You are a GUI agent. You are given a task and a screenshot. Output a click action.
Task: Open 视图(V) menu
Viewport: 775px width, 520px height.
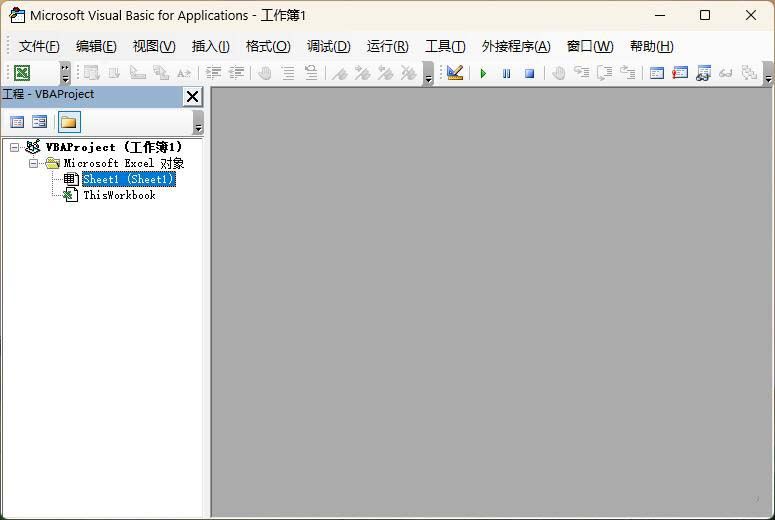154,46
